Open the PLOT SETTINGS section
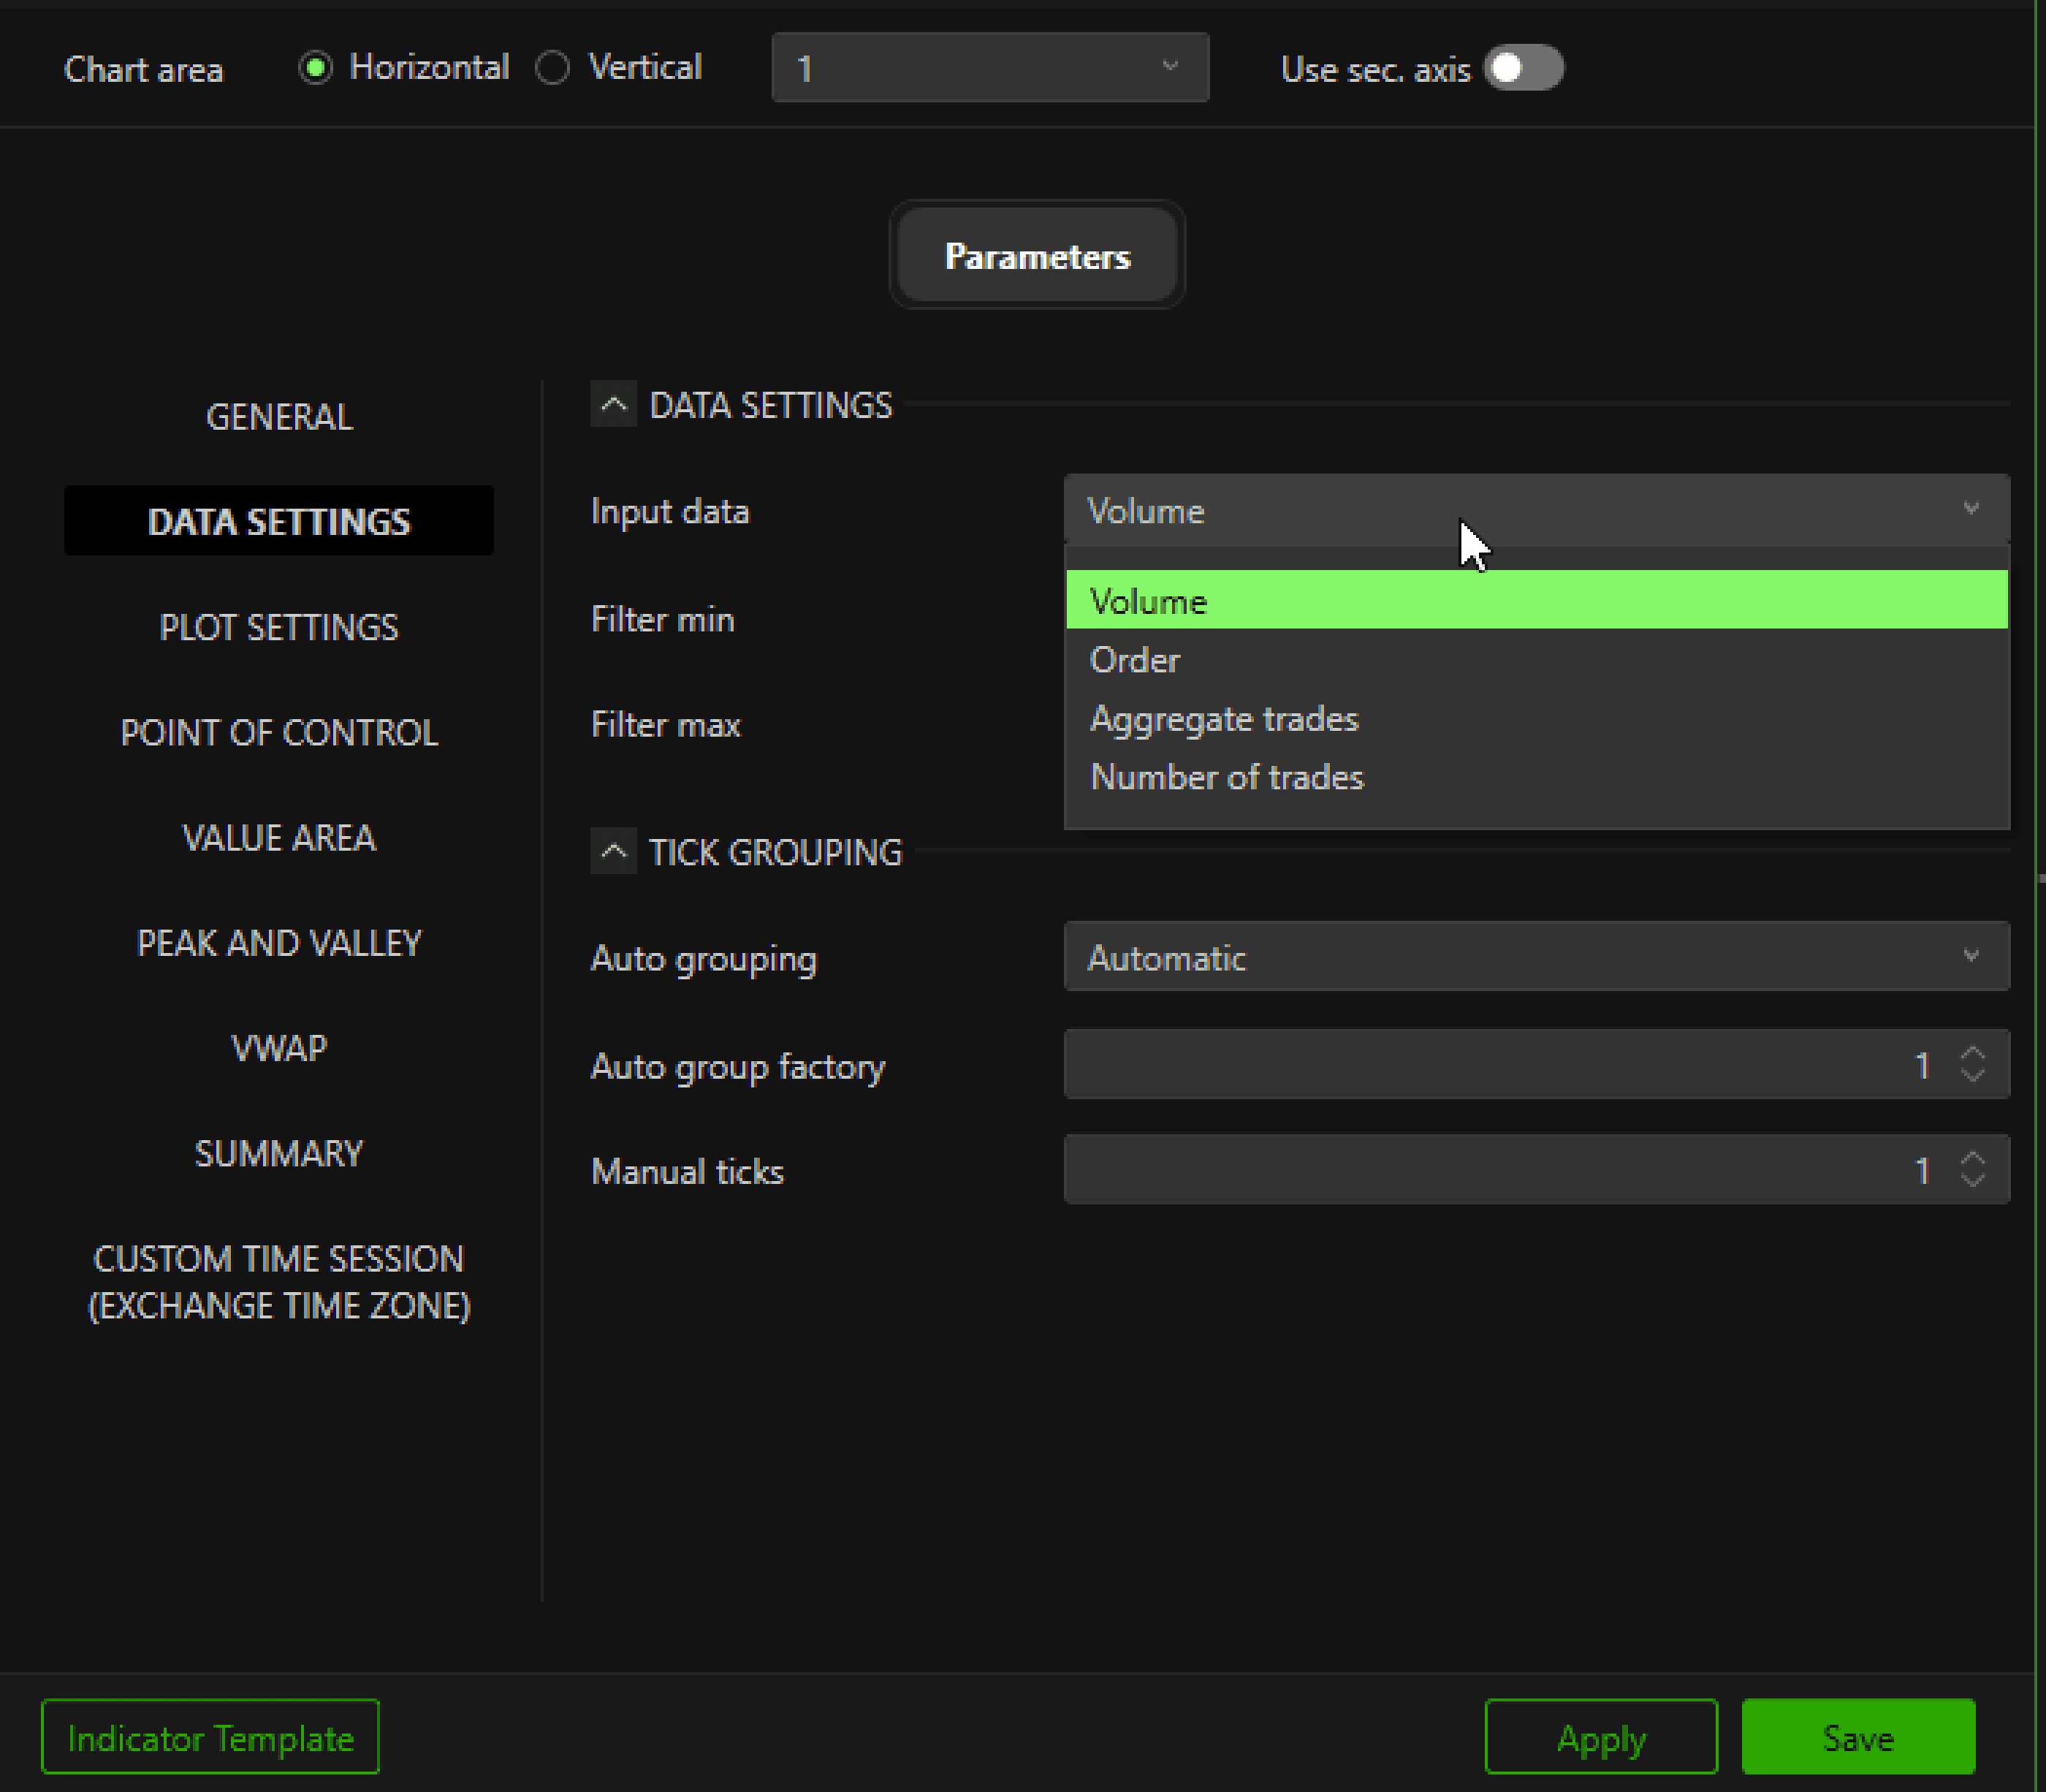Viewport: 2046px width, 1792px height. click(279, 627)
